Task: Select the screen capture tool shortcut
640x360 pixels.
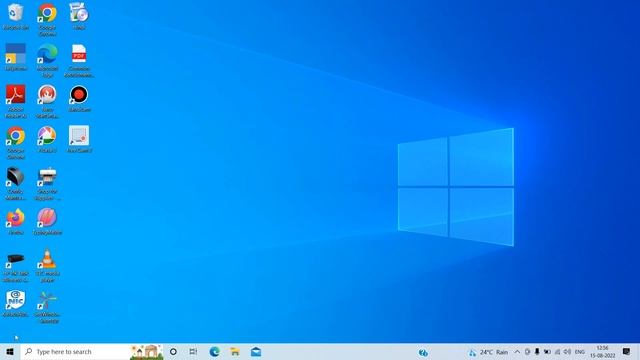Action: click(79, 139)
